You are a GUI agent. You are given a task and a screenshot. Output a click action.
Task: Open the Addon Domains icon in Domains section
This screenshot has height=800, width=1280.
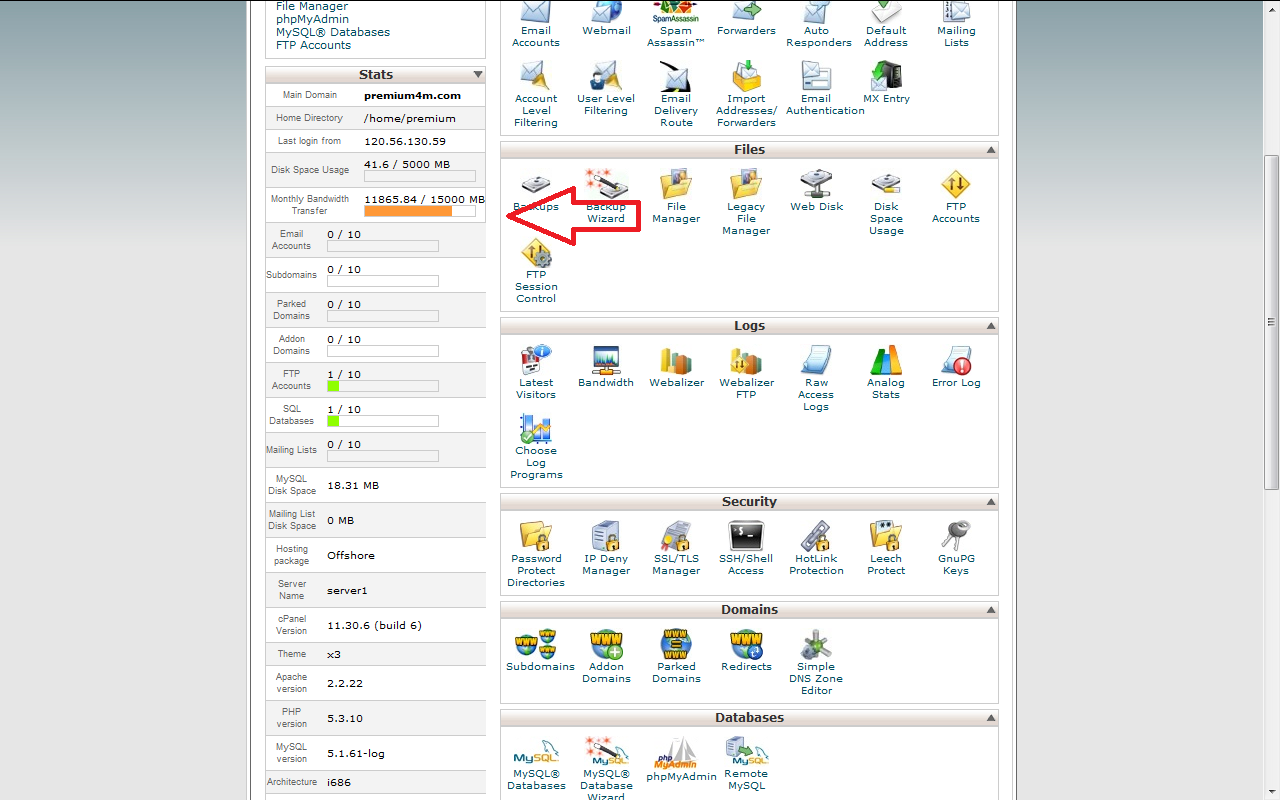tap(606, 644)
